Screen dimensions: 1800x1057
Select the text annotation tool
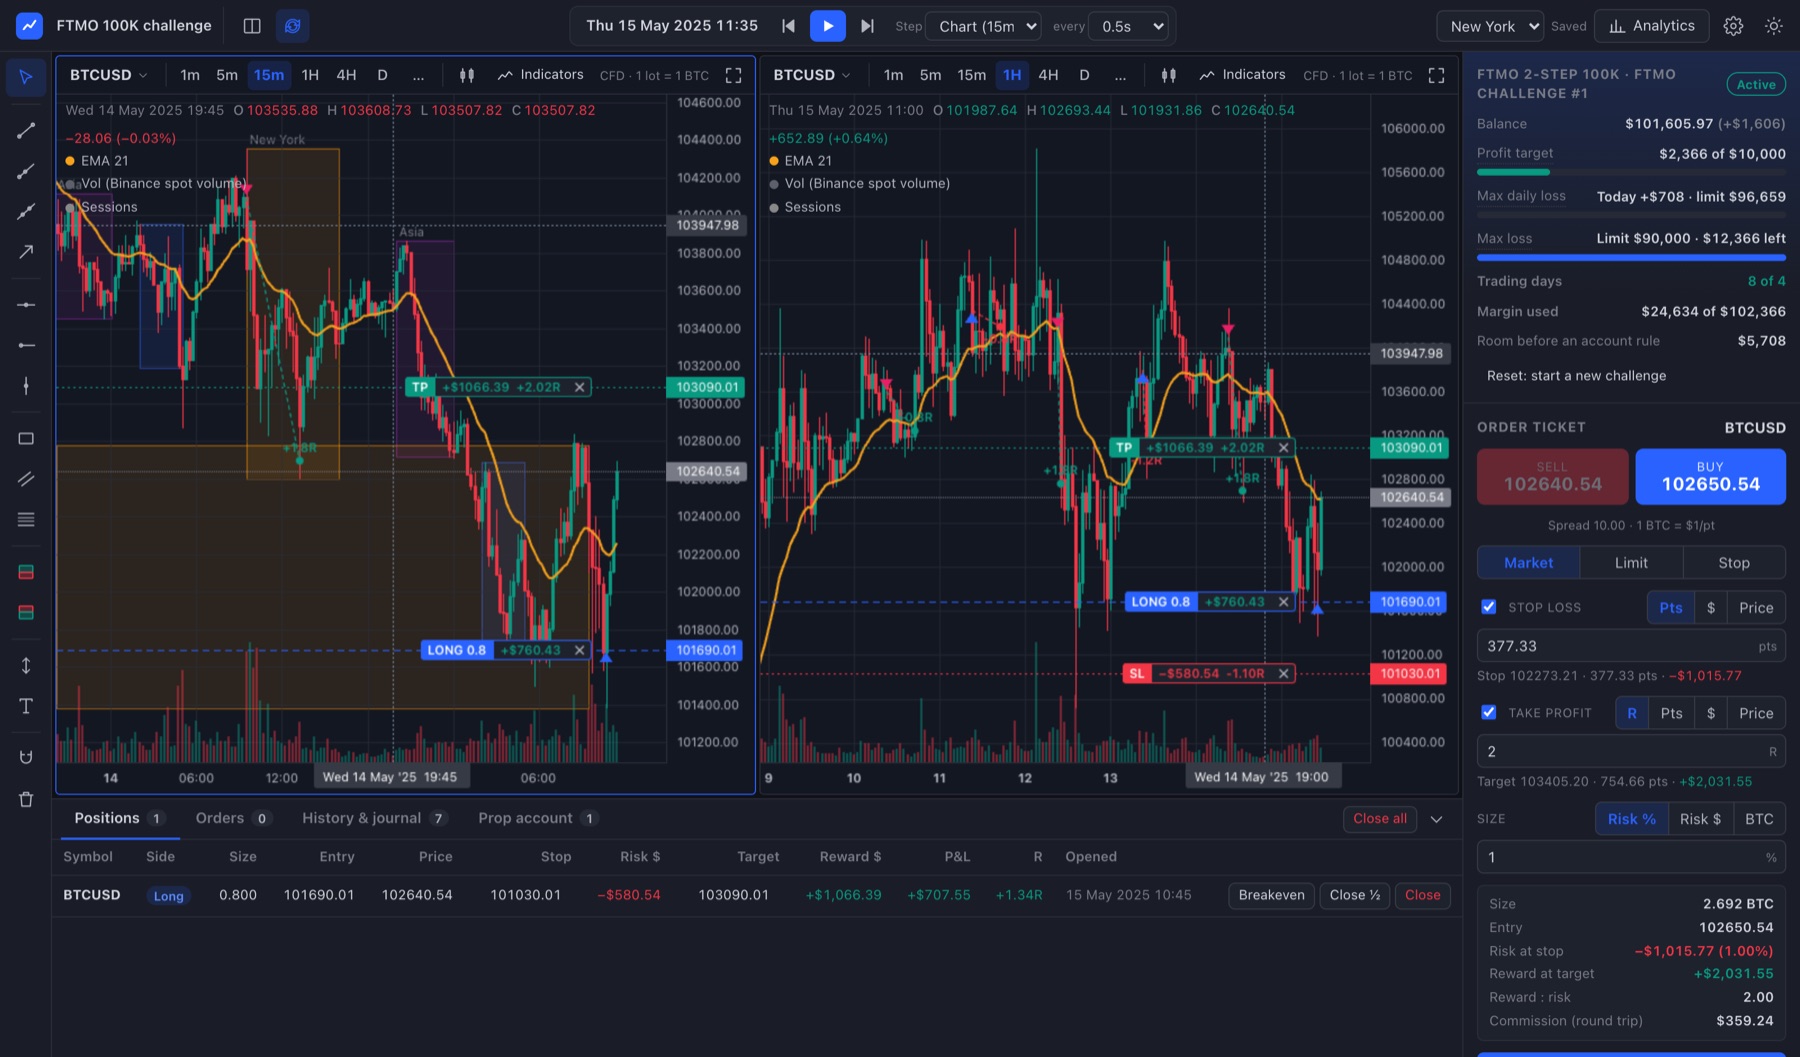click(x=26, y=706)
